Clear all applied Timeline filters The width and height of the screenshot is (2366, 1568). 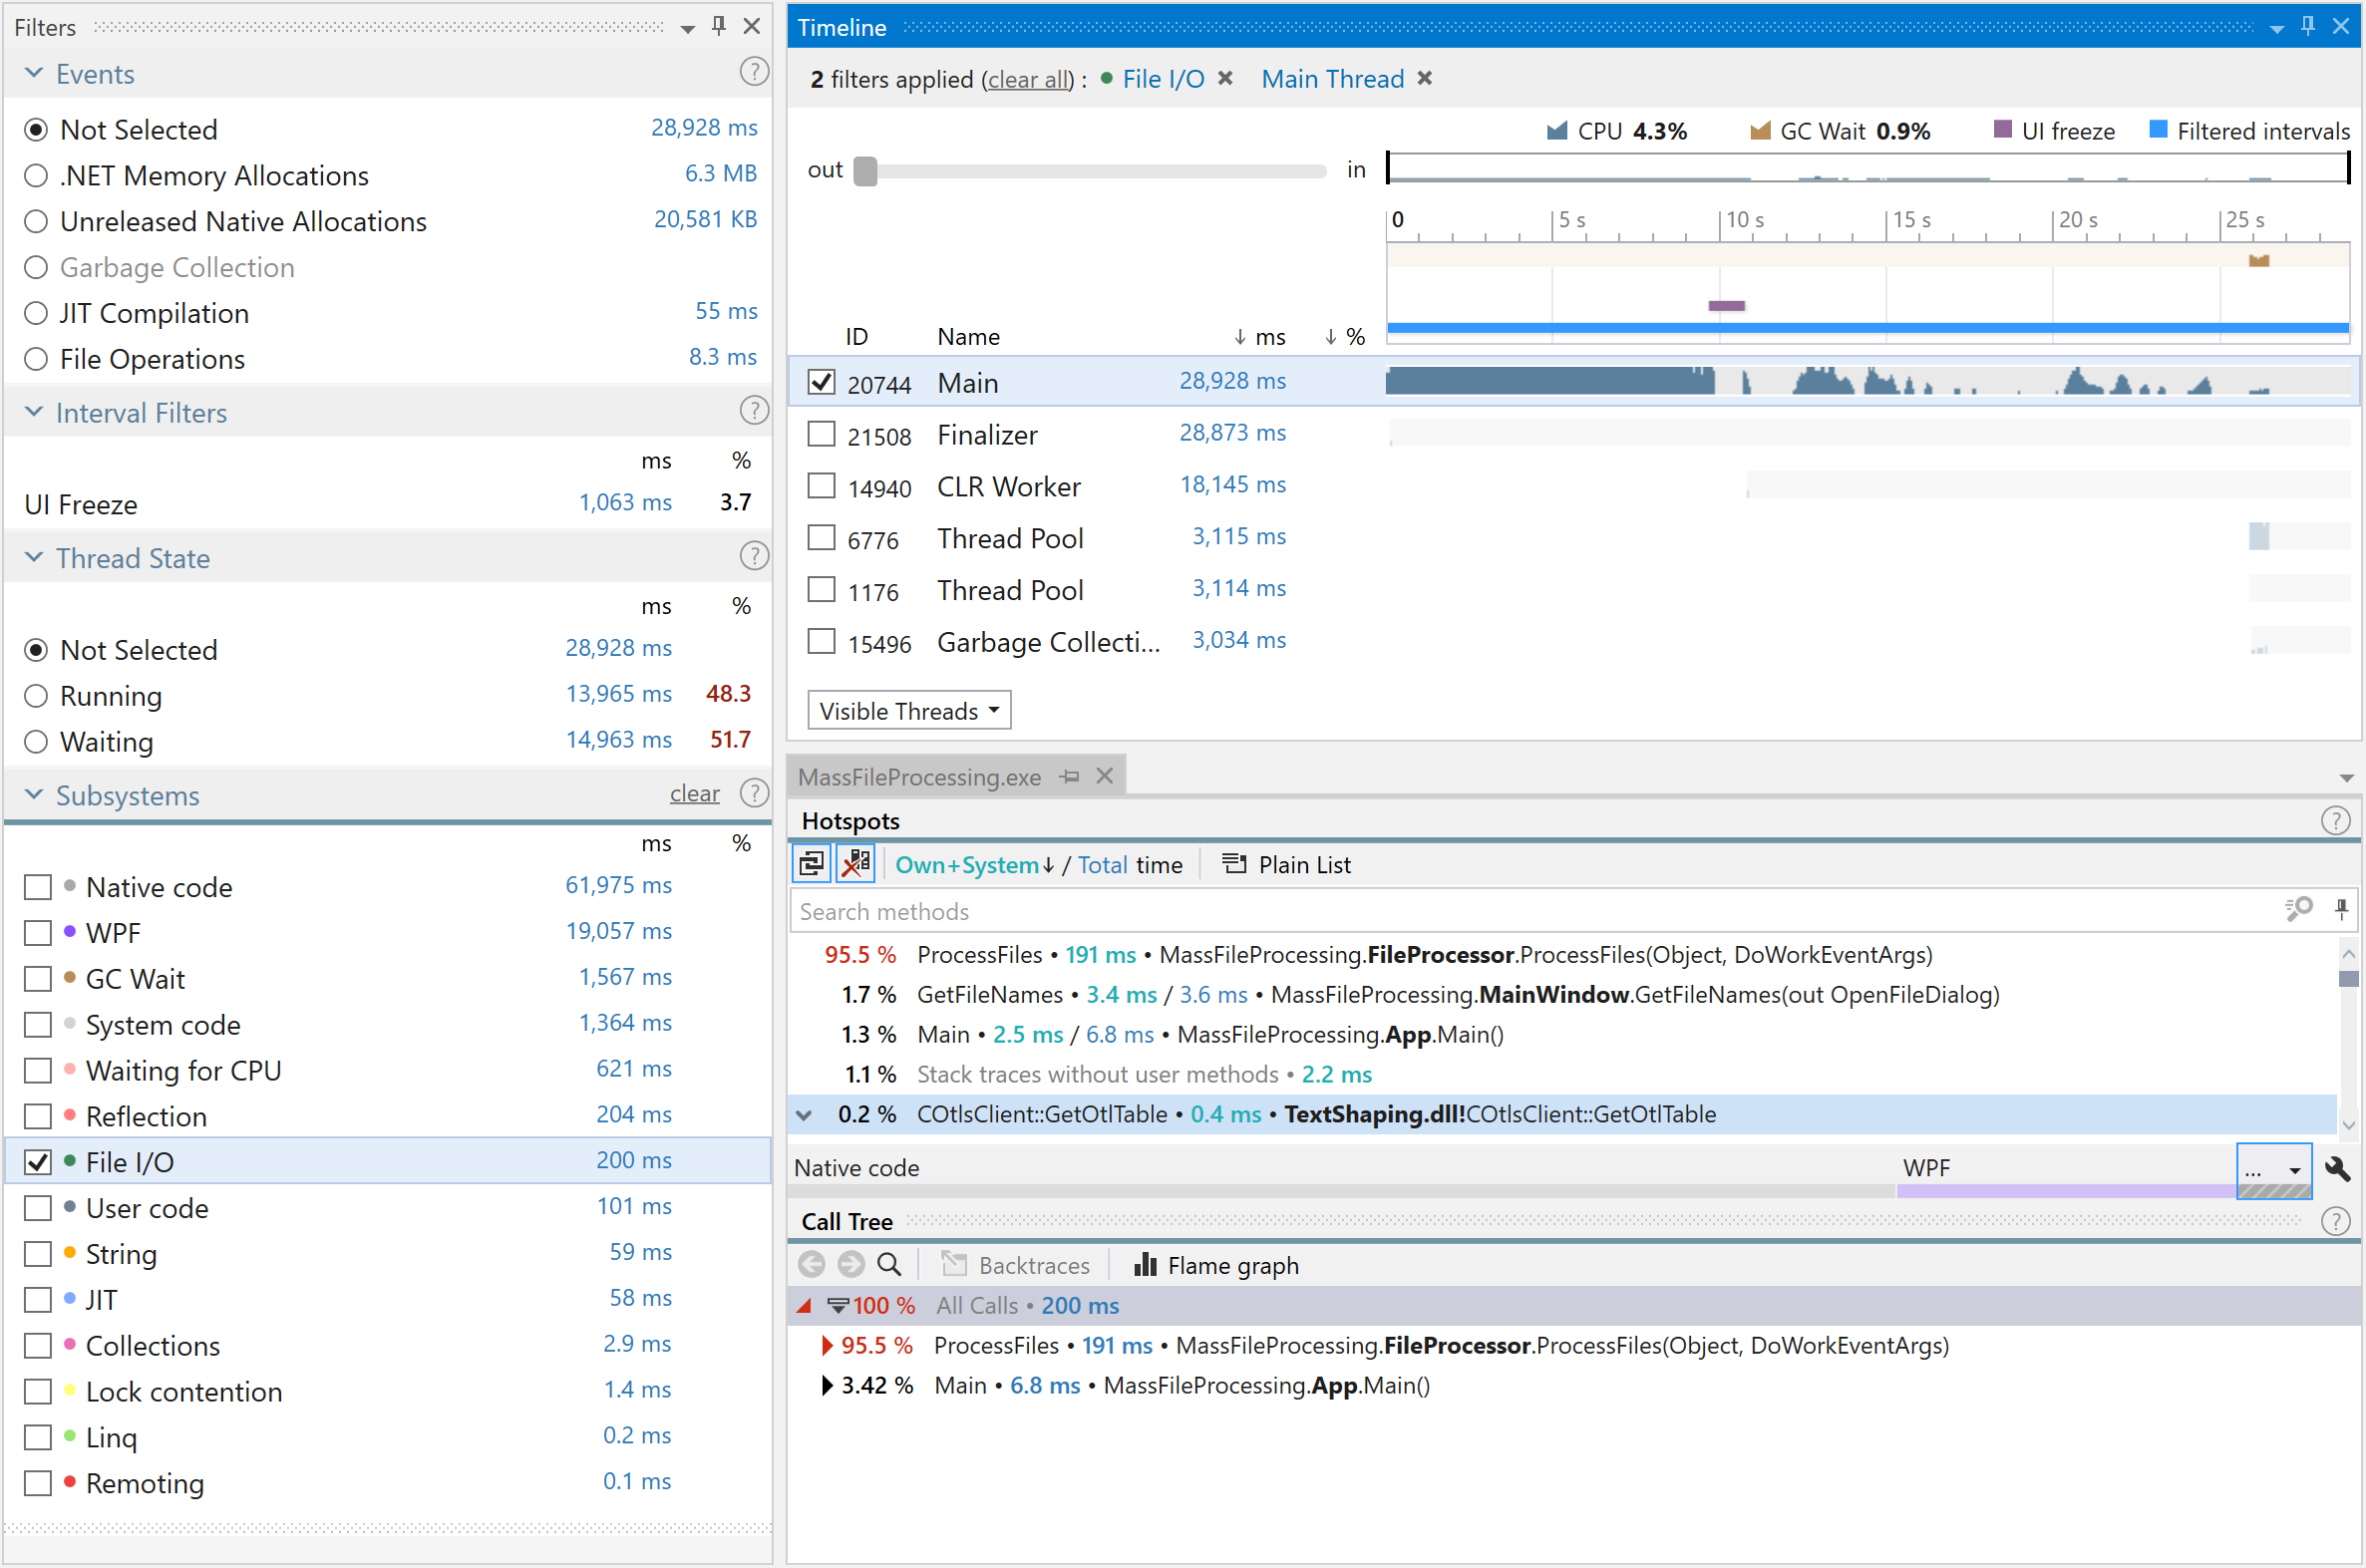click(x=1026, y=79)
